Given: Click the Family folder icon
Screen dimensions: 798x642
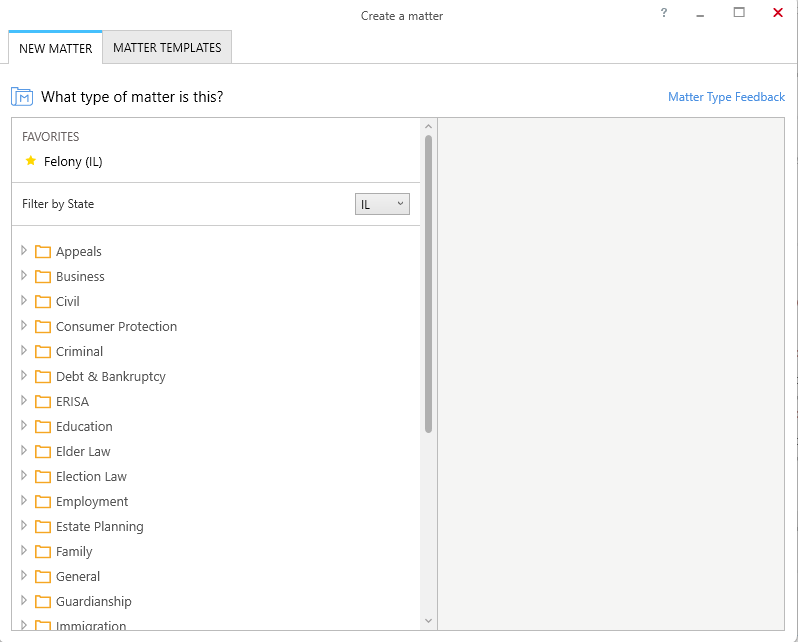Looking at the screenshot, I should 43,552.
